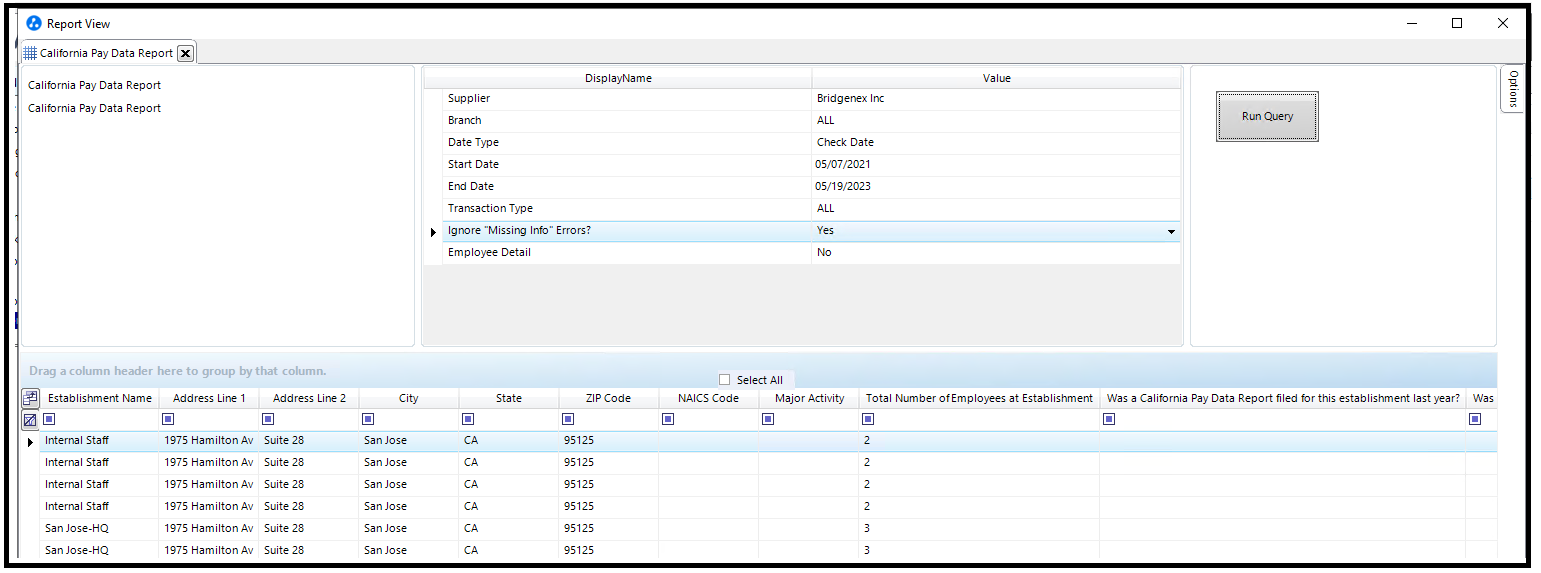Open the grid column chooser icon

click(x=30, y=398)
